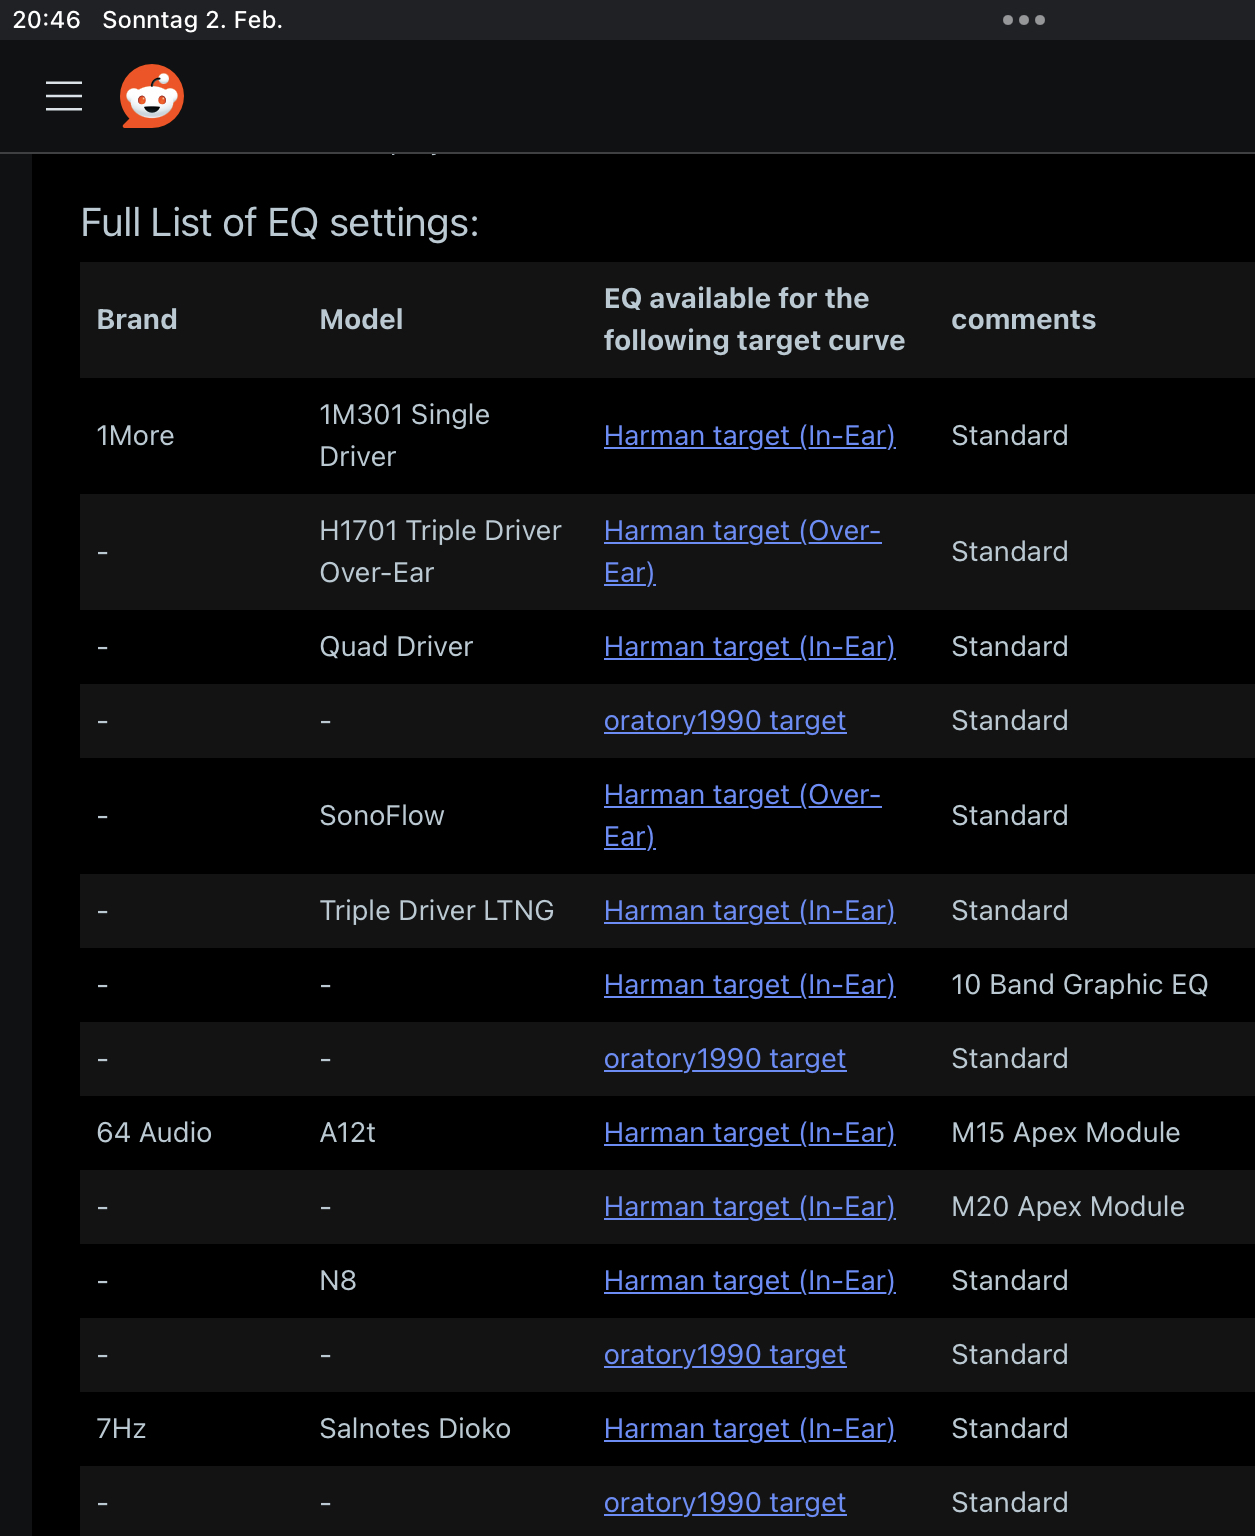1255x1536 pixels.
Task: Open Harman link for A12t M15 Apex Module
Action: [x=749, y=1133]
